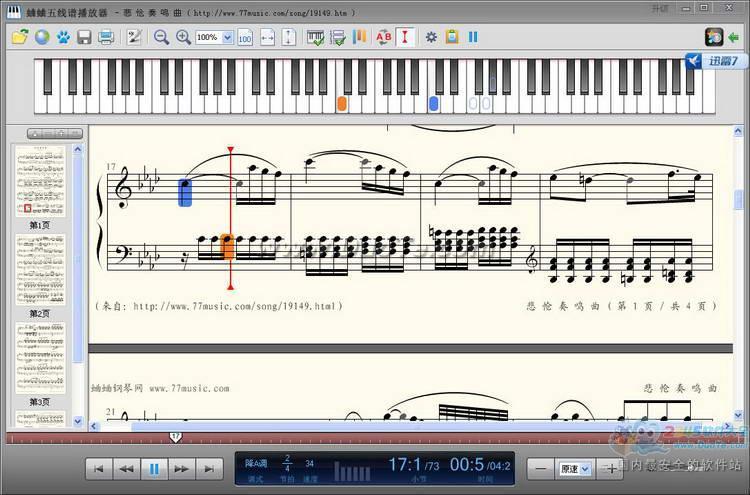Screen dimensions: 750x495
Task: Pause playback from the toolbar
Action: (473, 37)
